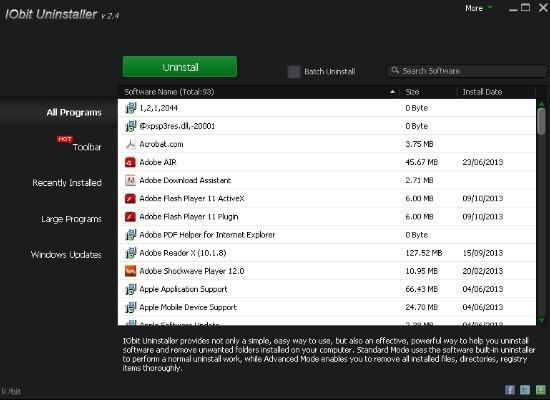Select Adobe PDF Helper for Internet Explorer
Screen dimensions: 550x400
(207, 235)
